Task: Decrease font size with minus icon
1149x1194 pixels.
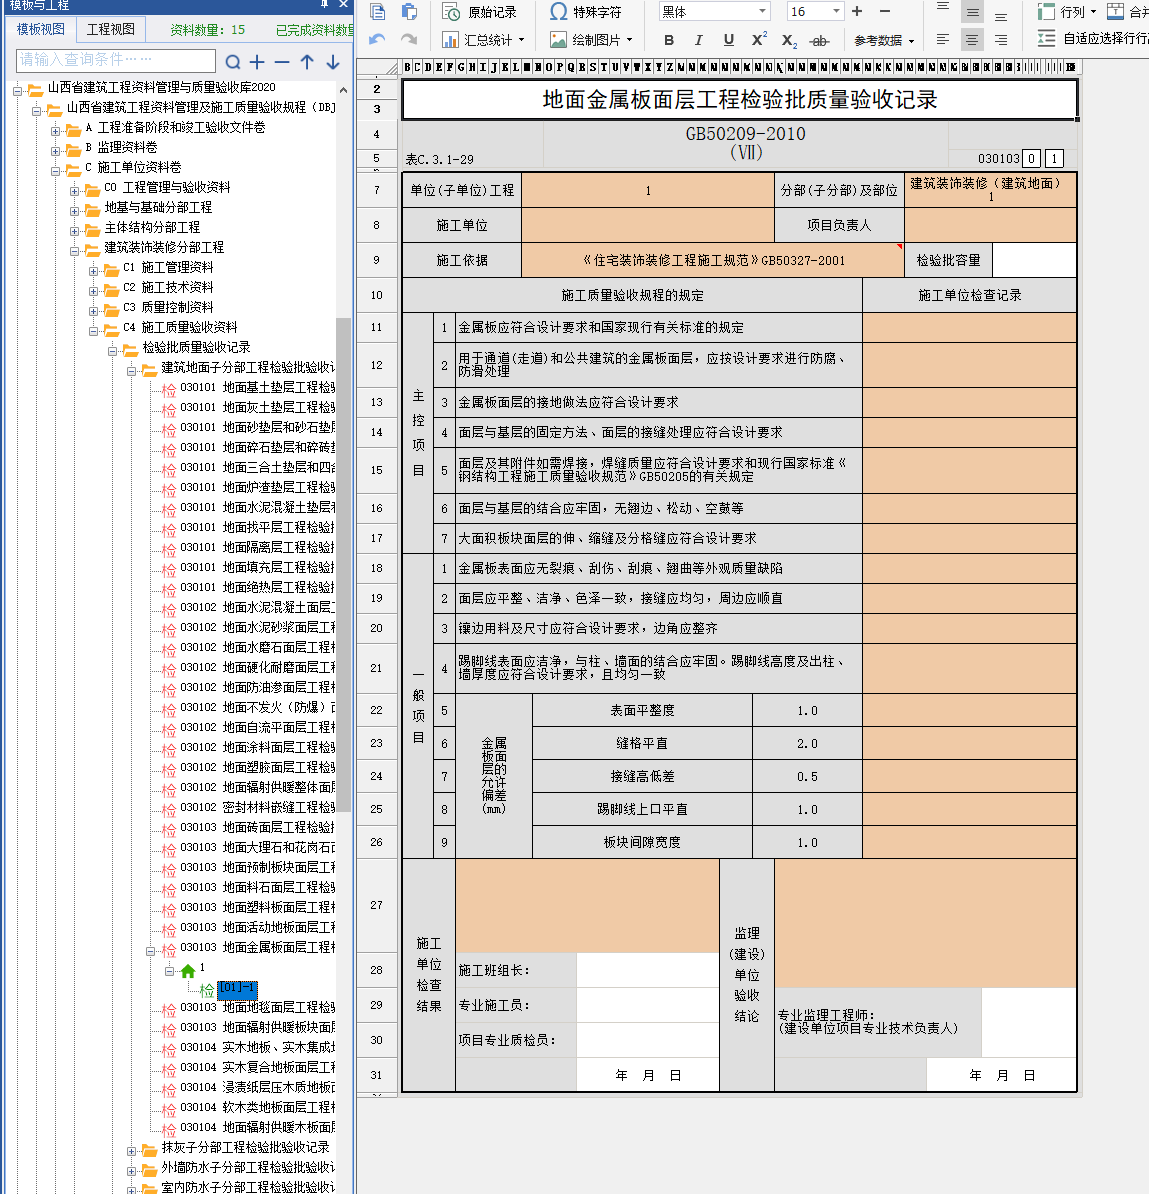Action: [x=885, y=11]
